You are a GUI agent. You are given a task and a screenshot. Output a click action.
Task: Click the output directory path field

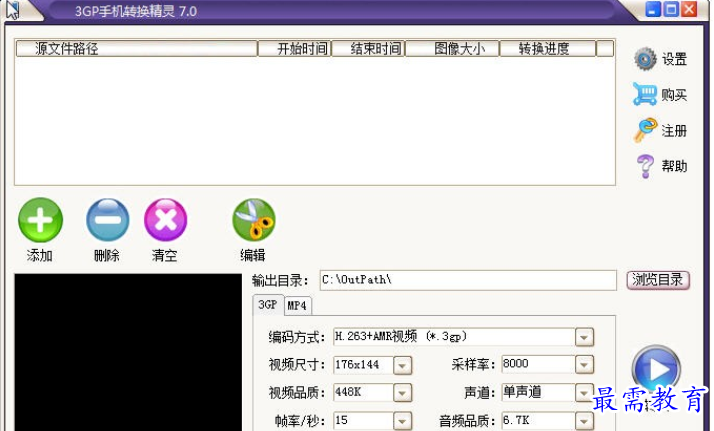click(468, 280)
